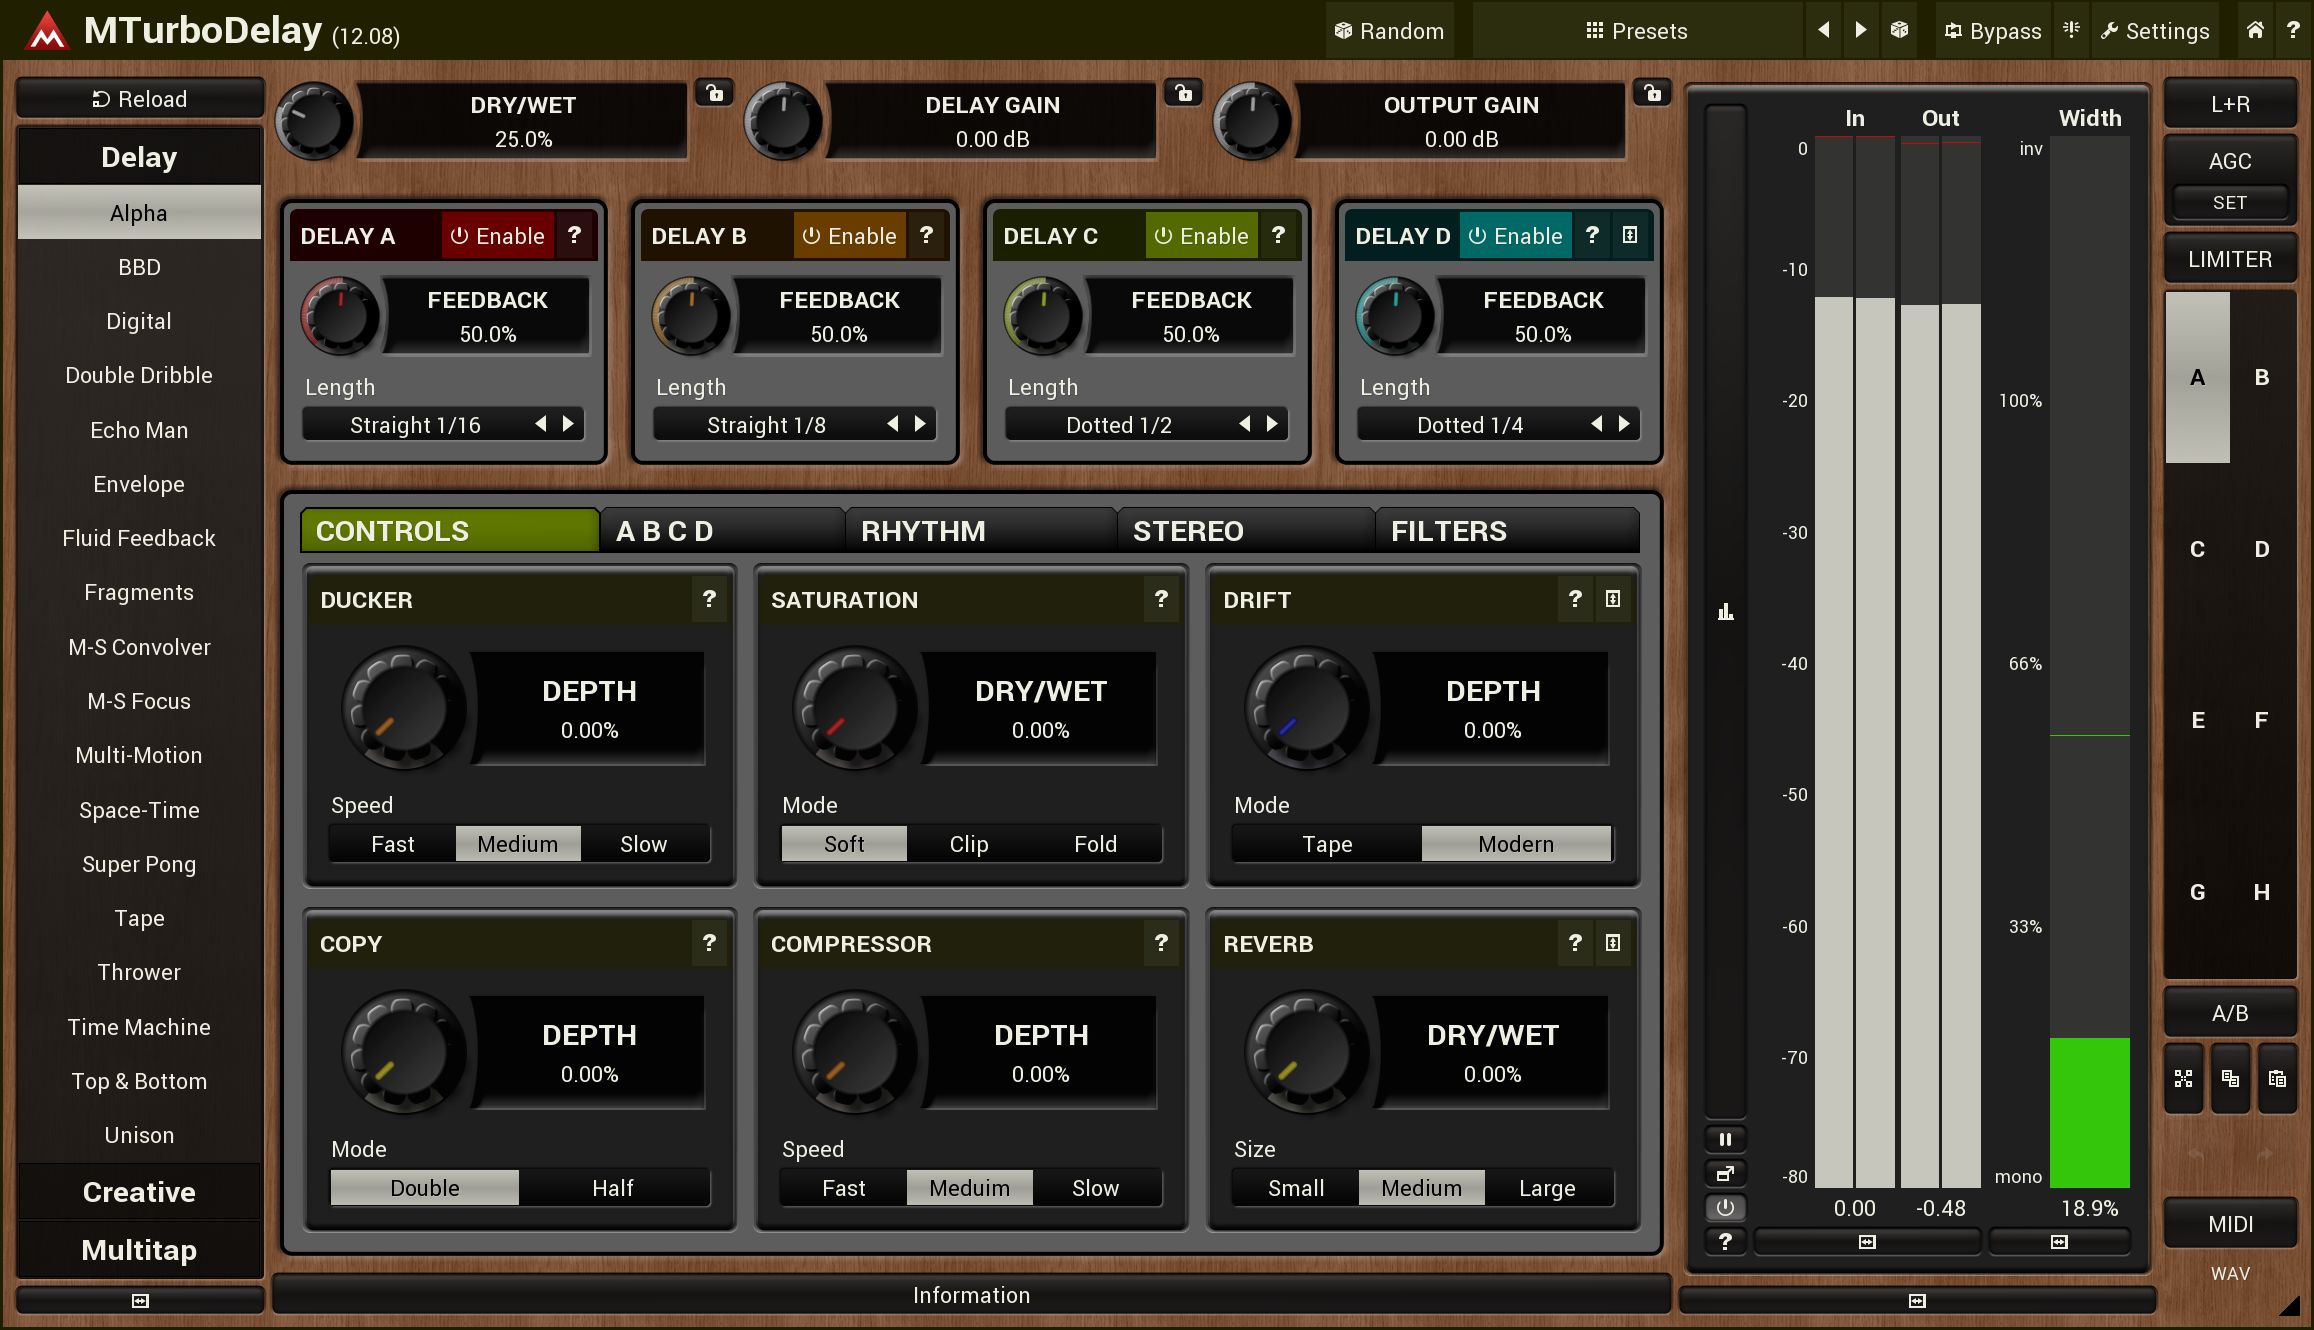Expand the Creative preset category
Image resolution: width=2314 pixels, height=1330 pixels.
click(139, 1192)
